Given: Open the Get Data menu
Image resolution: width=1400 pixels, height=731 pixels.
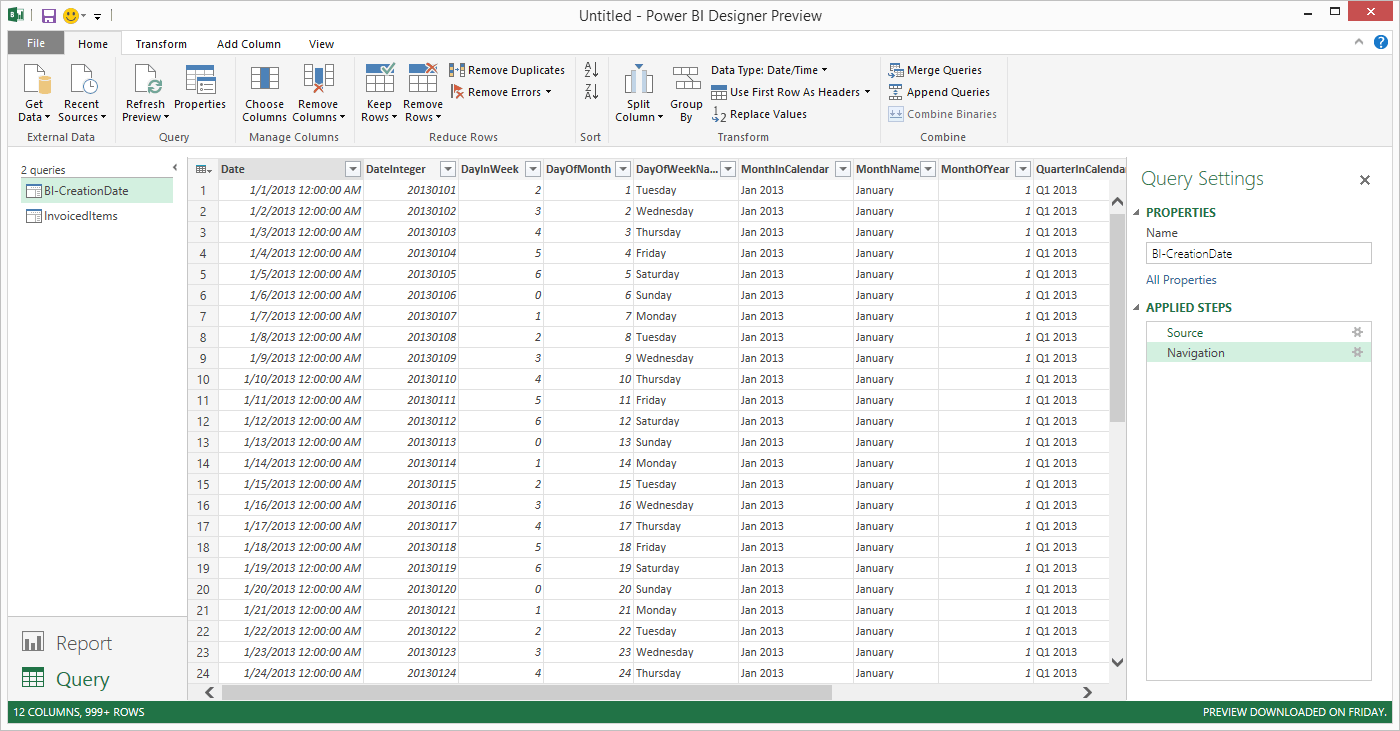Looking at the screenshot, I should [35, 93].
